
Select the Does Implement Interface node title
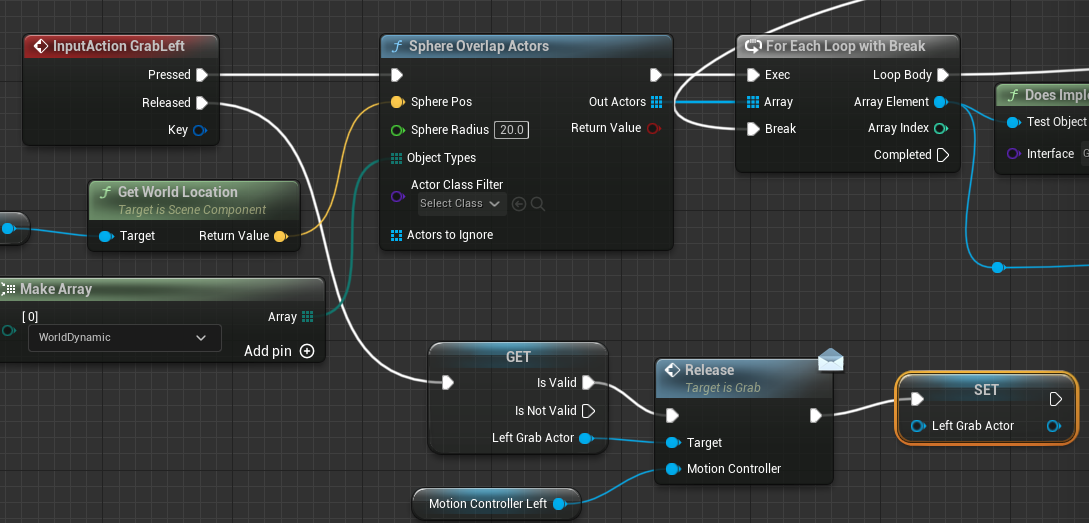coord(1056,96)
